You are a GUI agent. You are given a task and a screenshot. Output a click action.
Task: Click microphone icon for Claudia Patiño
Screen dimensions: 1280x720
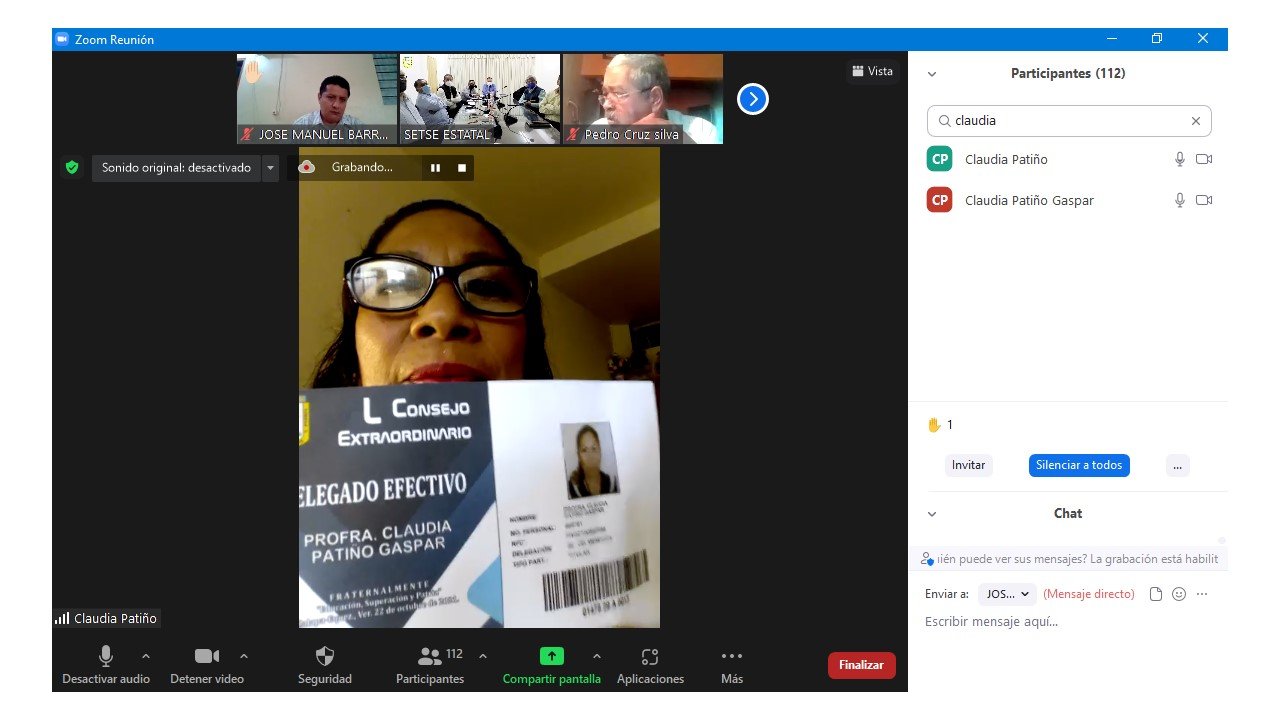[x=1180, y=159]
